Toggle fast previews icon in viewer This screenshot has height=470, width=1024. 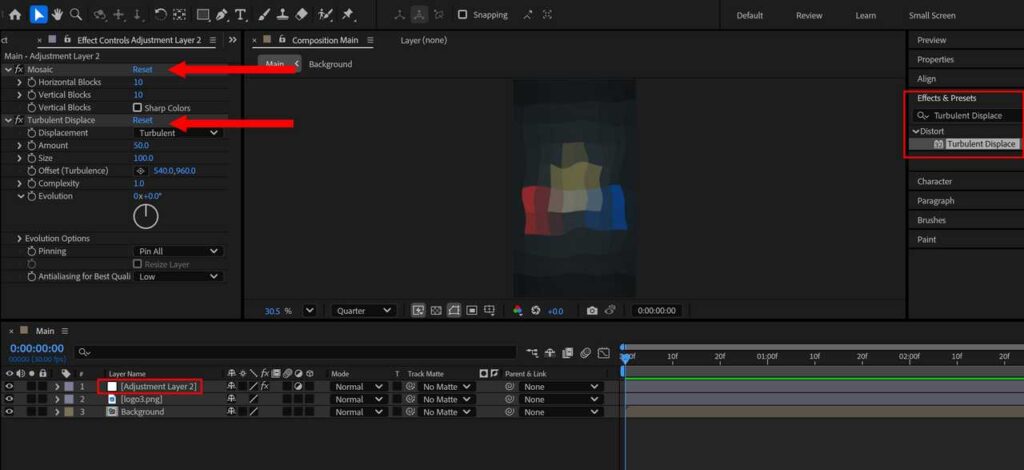click(418, 311)
